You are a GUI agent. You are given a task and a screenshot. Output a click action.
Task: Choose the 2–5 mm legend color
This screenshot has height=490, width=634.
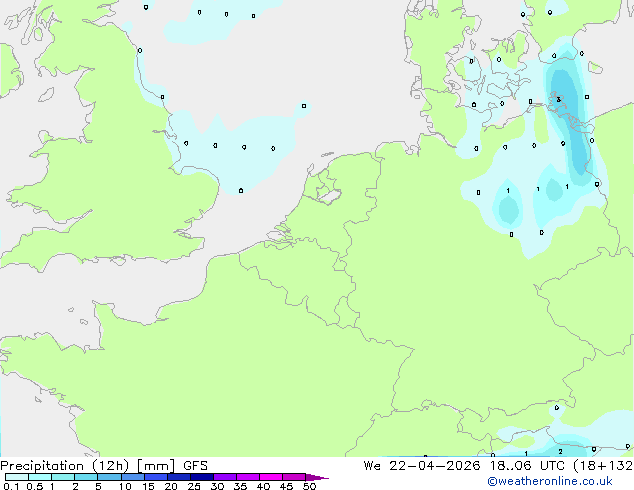[86, 477]
